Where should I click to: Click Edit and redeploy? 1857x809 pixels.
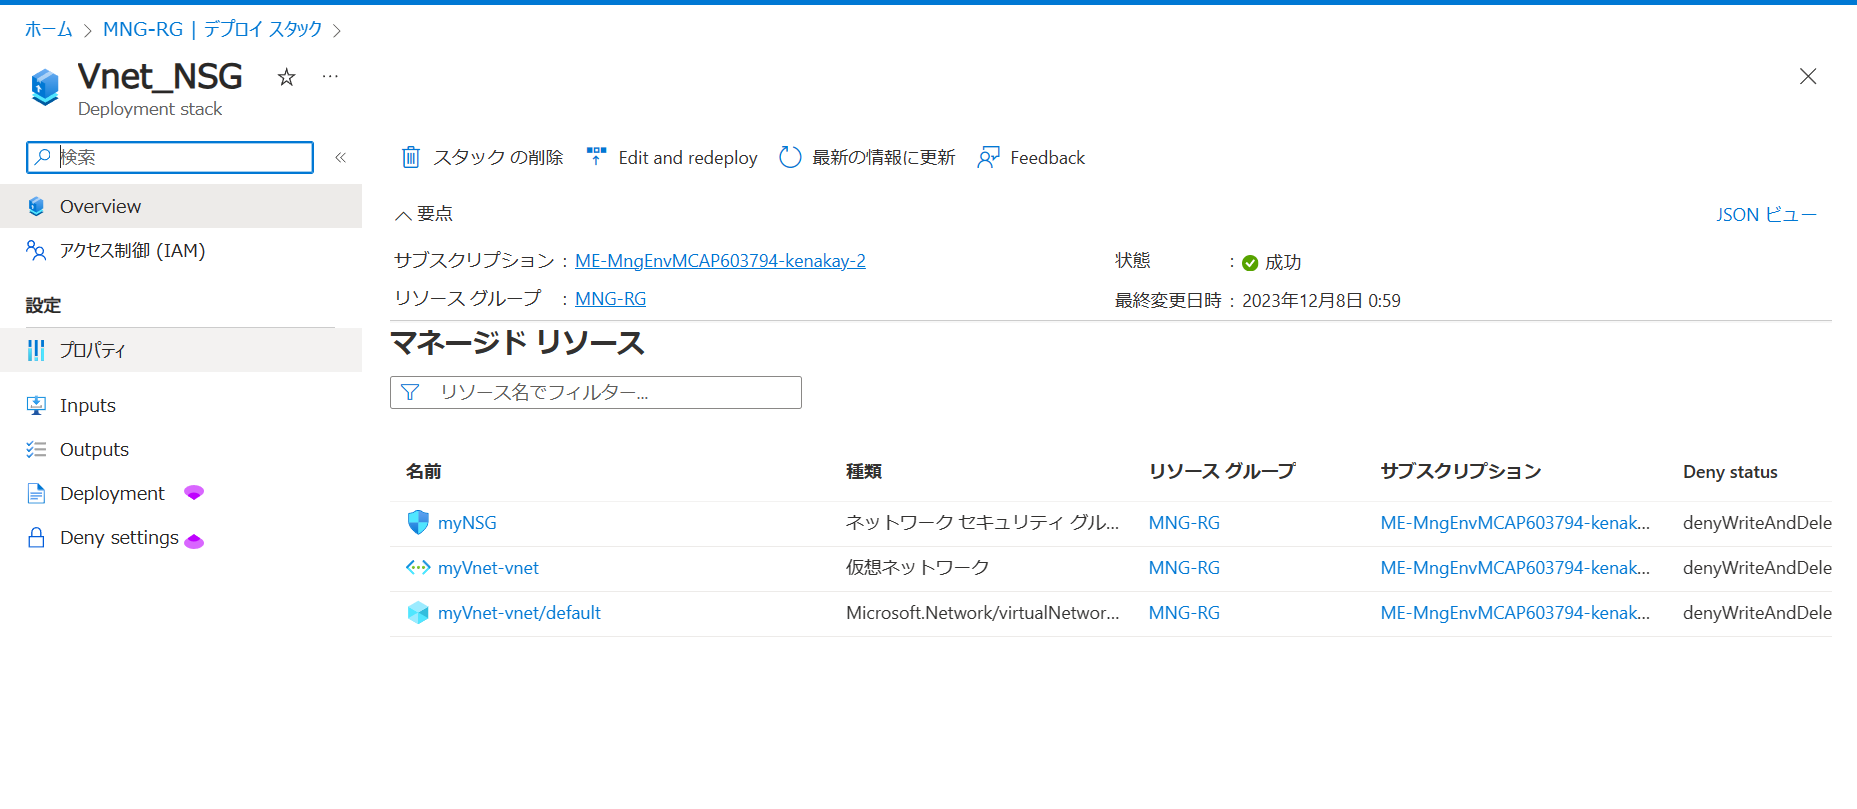[x=672, y=157]
